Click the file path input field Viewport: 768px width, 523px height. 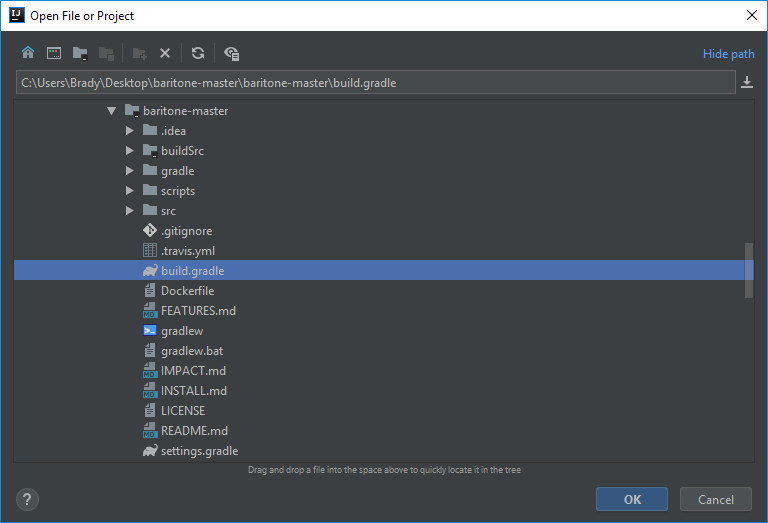pos(376,82)
